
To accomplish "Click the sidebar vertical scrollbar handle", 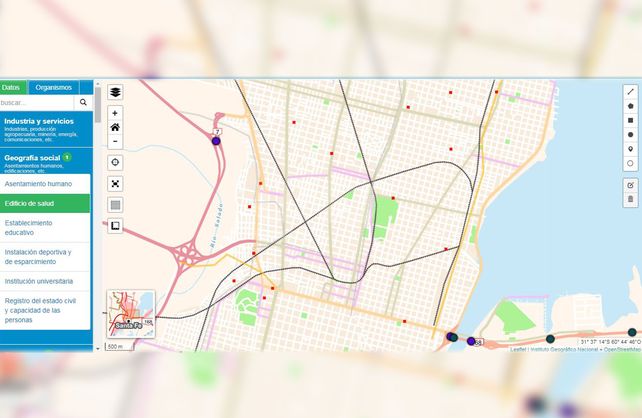I will (x=97, y=105).
